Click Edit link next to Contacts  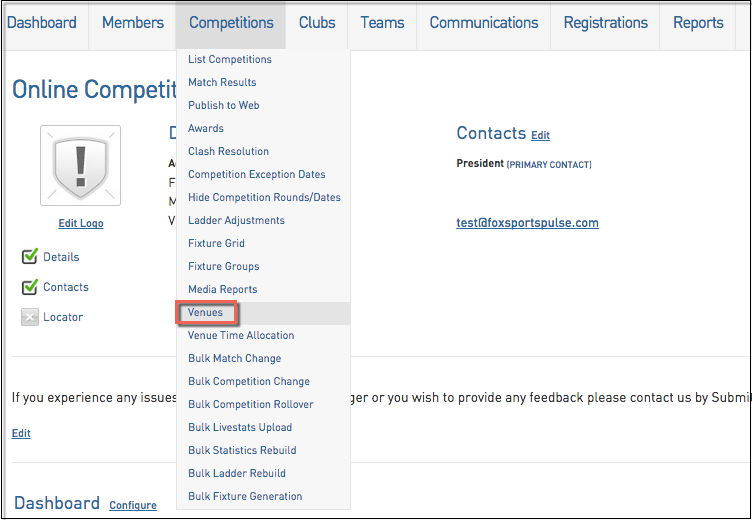(x=540, y=136)
